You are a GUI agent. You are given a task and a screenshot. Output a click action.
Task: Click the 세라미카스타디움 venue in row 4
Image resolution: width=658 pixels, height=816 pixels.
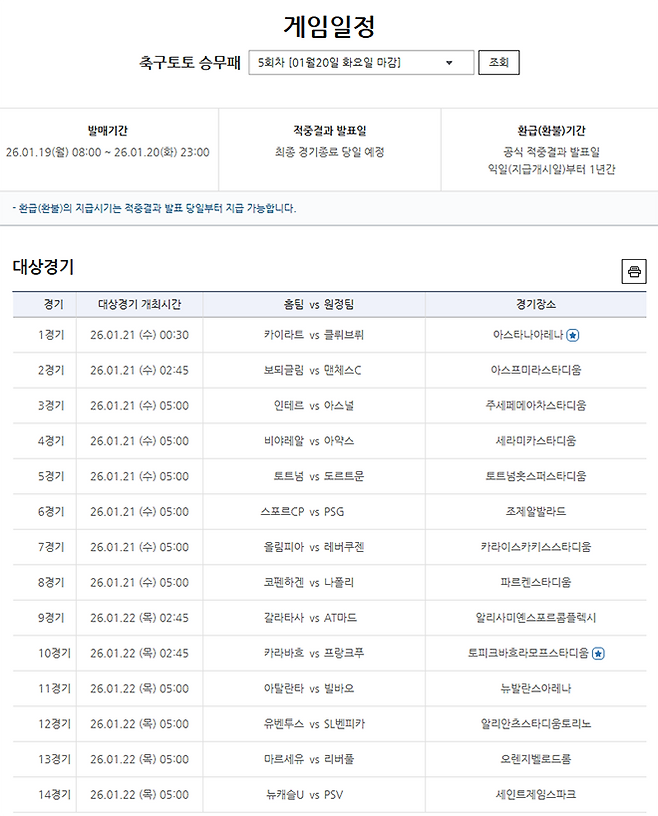[x=535, y=441]
